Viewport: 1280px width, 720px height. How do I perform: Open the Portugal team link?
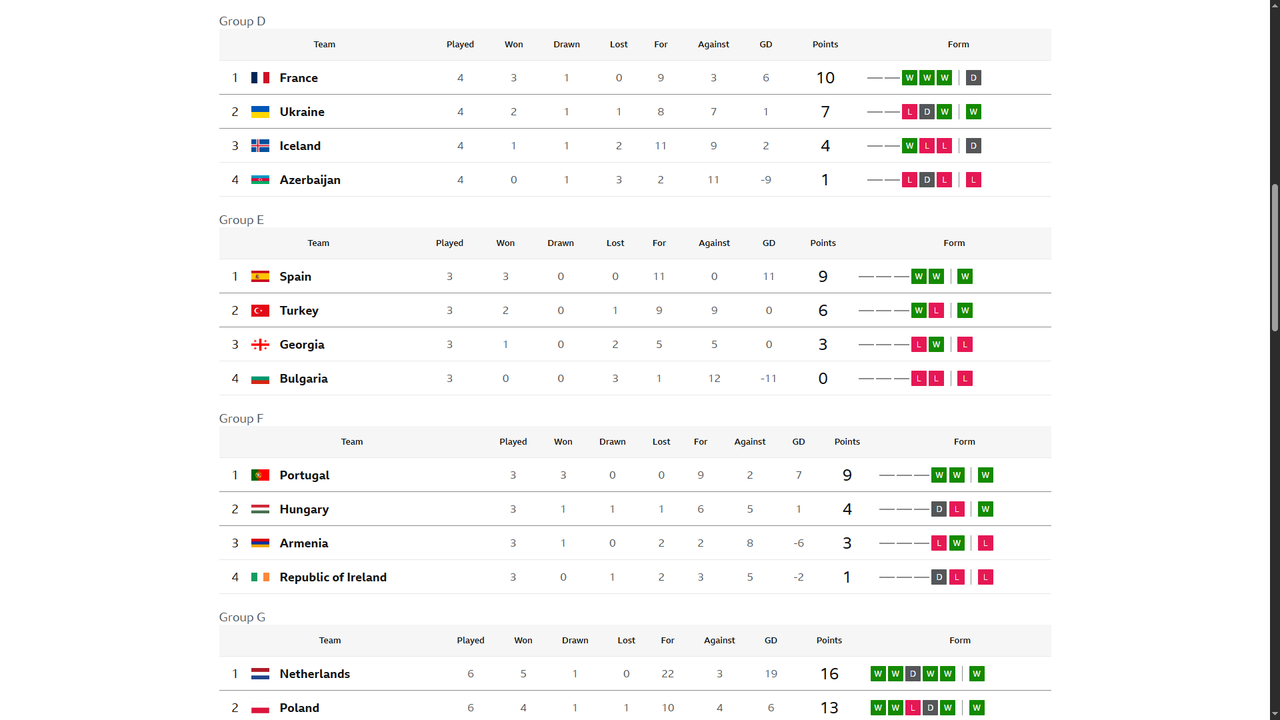[x=305, y=476]
